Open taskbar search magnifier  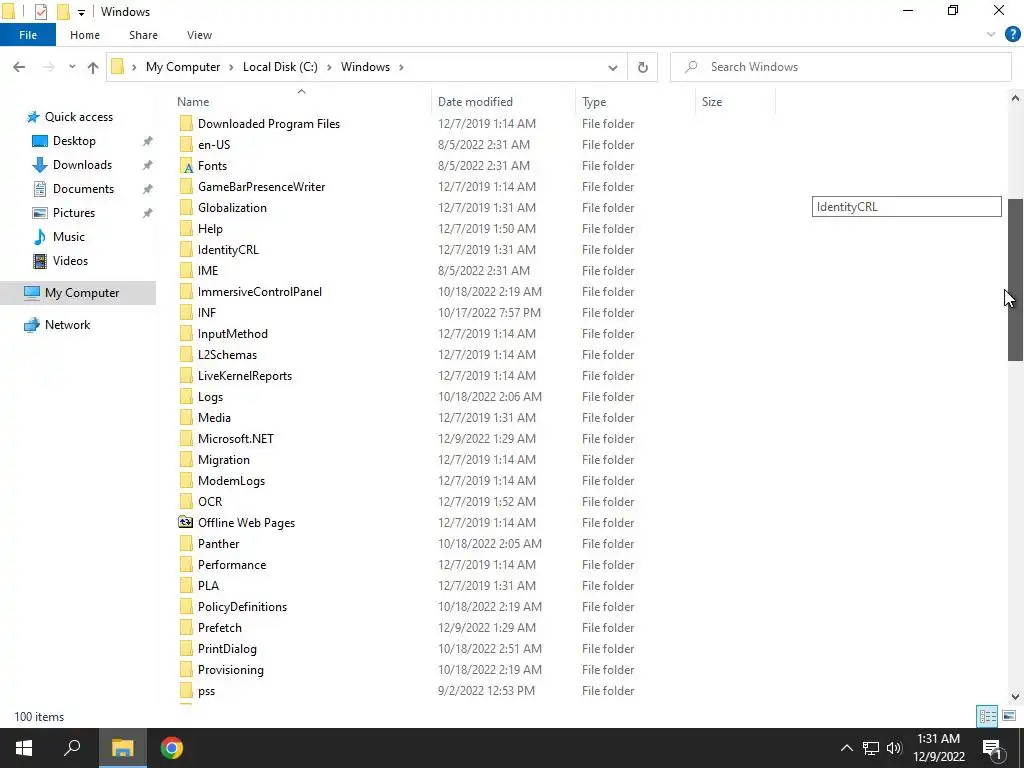point(72,748)
